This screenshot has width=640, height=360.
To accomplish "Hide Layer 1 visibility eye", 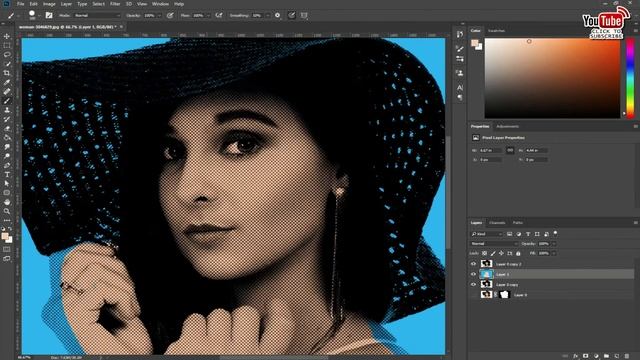I will tap(473, 274).
